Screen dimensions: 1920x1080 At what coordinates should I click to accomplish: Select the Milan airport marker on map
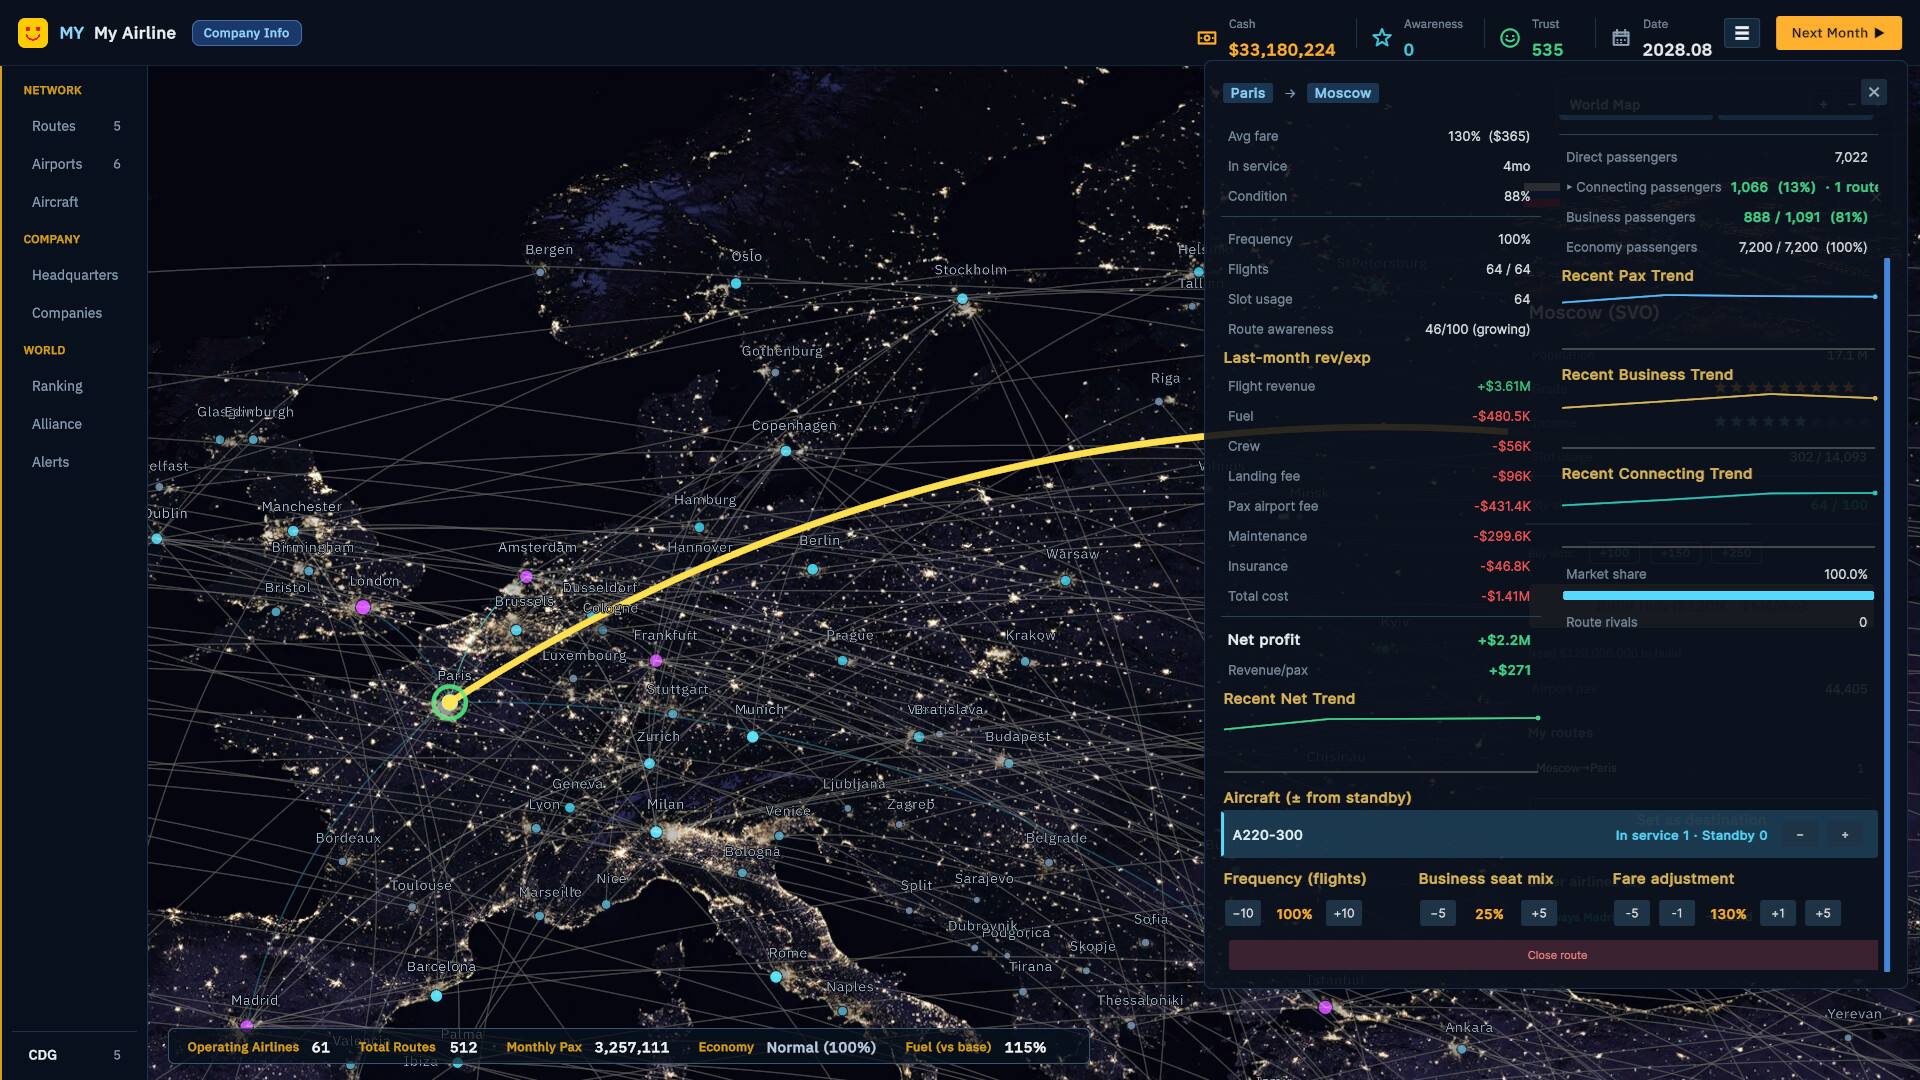[656, 832]
